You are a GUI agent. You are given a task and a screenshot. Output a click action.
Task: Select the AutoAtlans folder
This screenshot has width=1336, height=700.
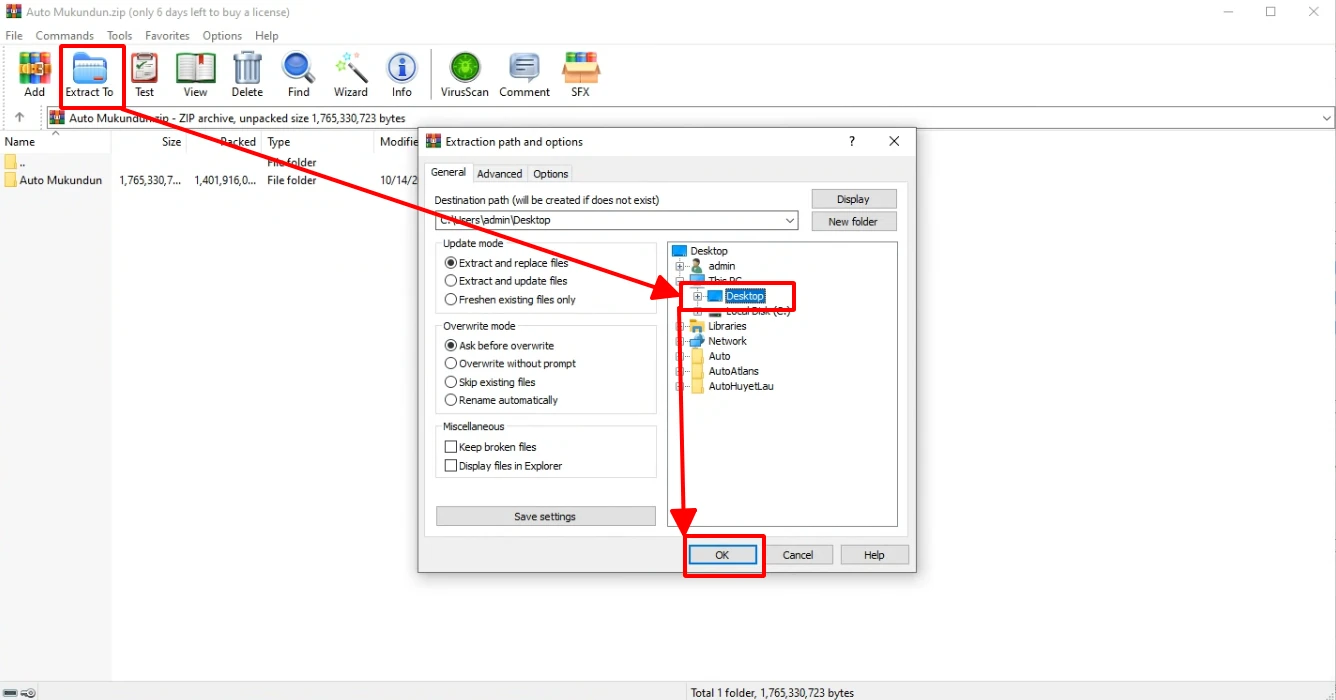(733, 371)
